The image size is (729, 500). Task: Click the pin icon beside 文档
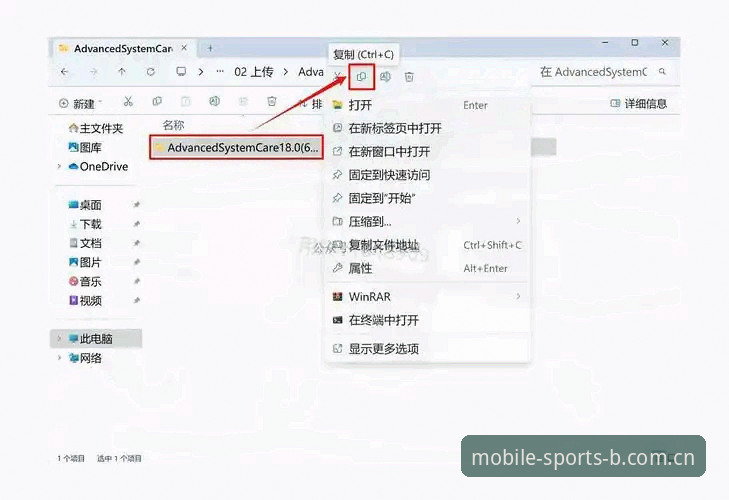click(136, 243)
